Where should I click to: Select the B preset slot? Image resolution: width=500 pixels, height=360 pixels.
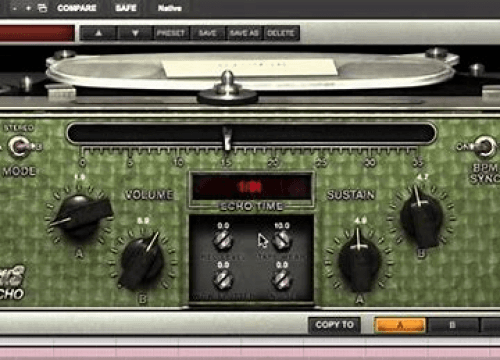452,325
